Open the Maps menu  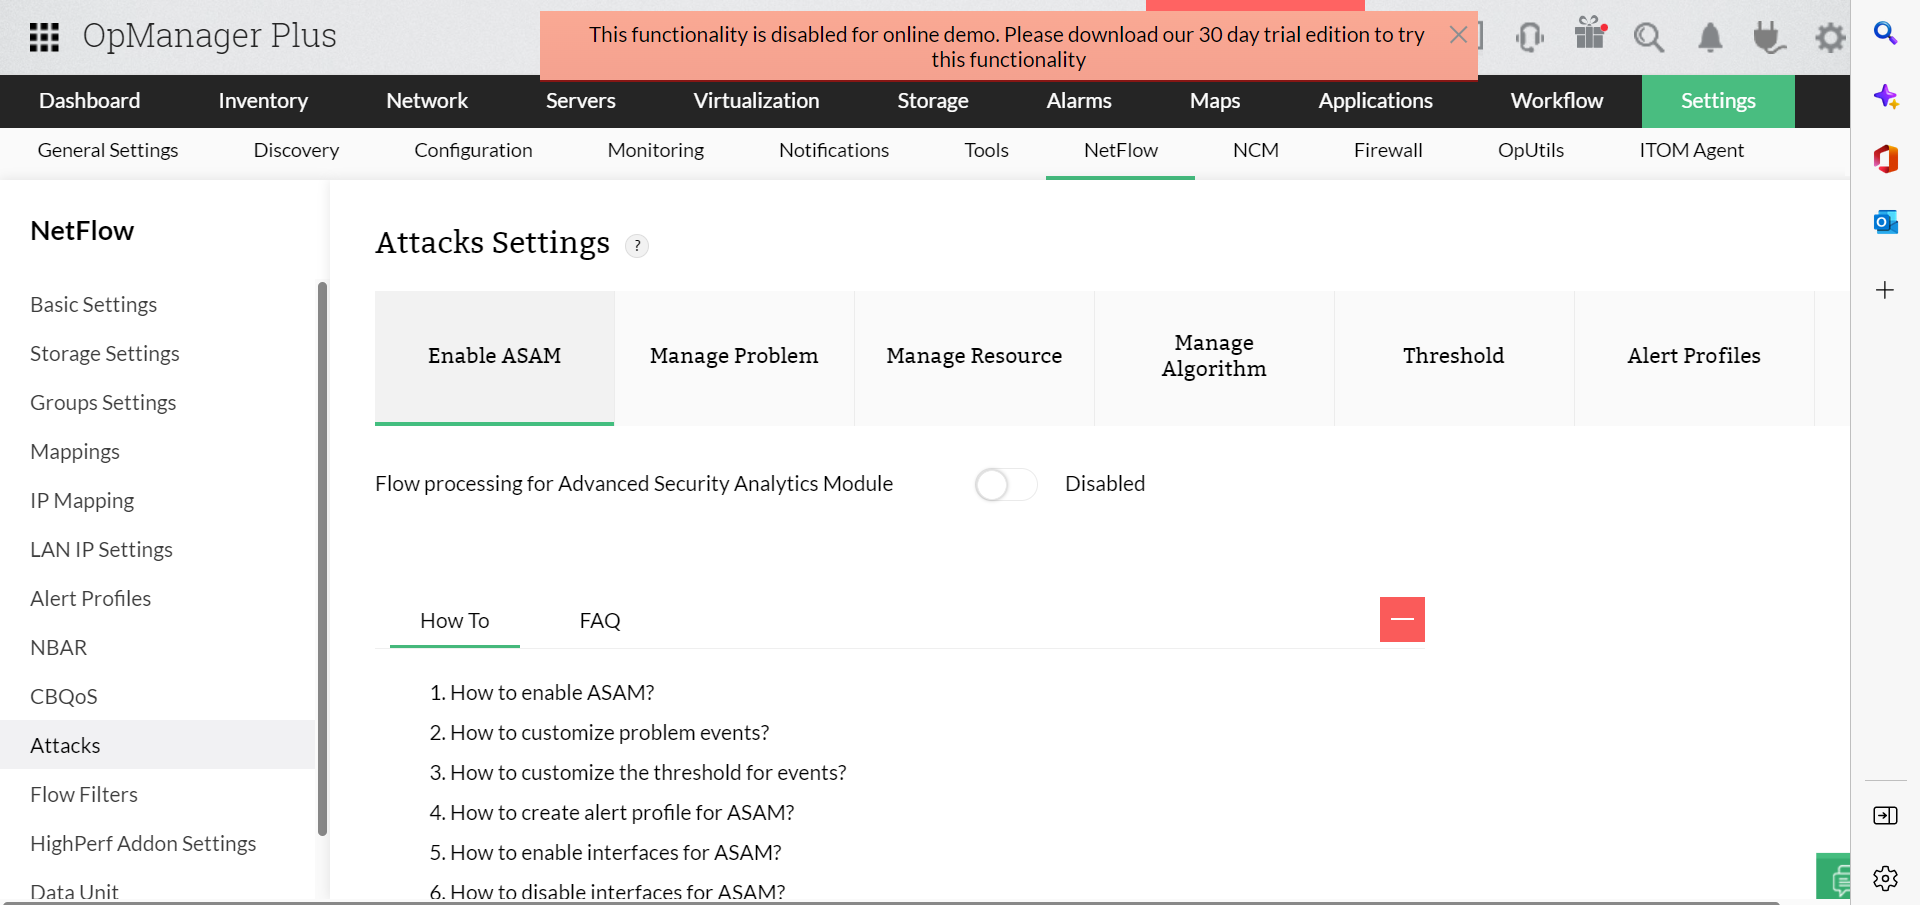coord(1215,101)
